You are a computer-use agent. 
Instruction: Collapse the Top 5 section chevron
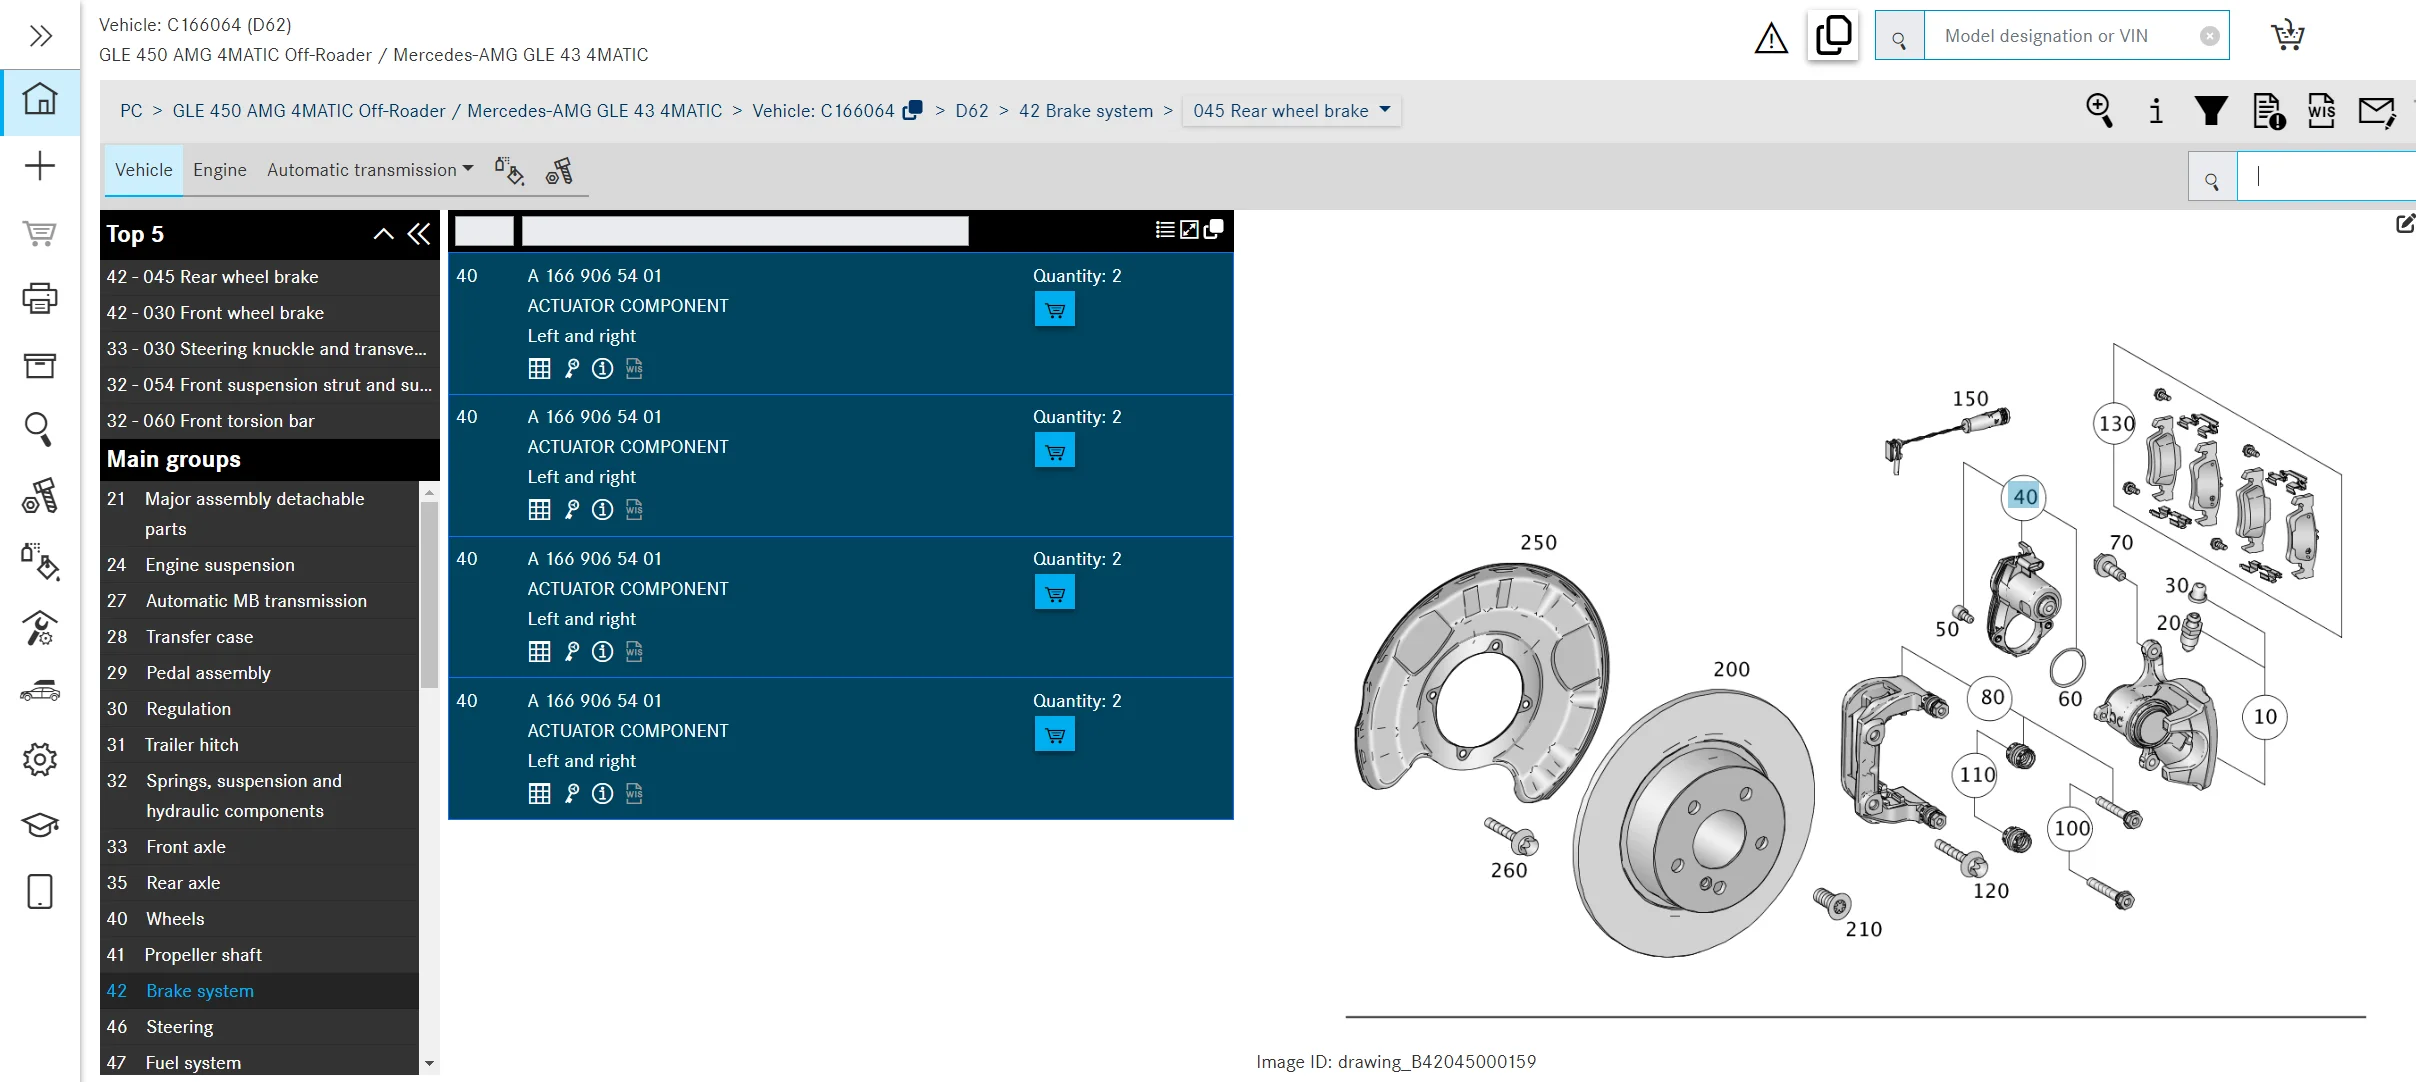click(x=383, y=234)
